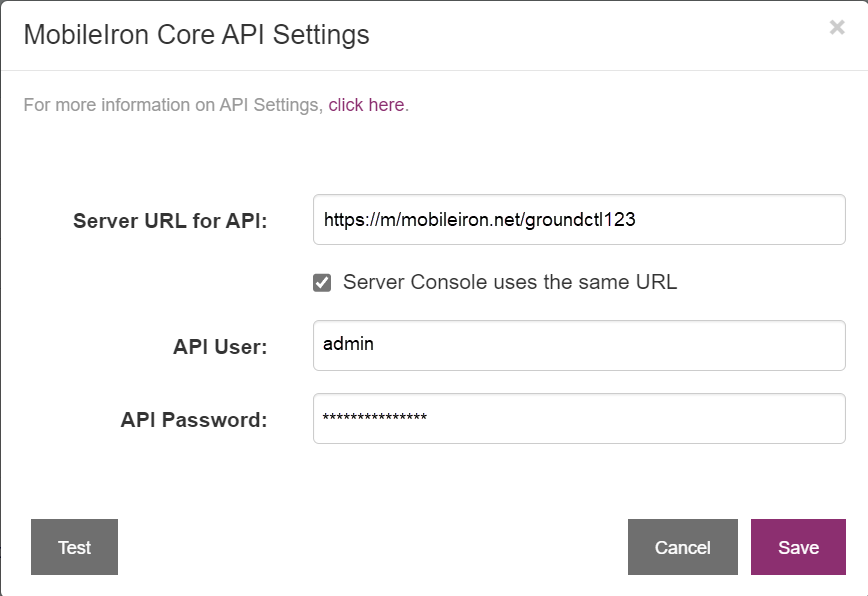Click the 'MobileIron Core API Settings' title
The height and width of the screenshot is (596, 868).
(197, 35)
